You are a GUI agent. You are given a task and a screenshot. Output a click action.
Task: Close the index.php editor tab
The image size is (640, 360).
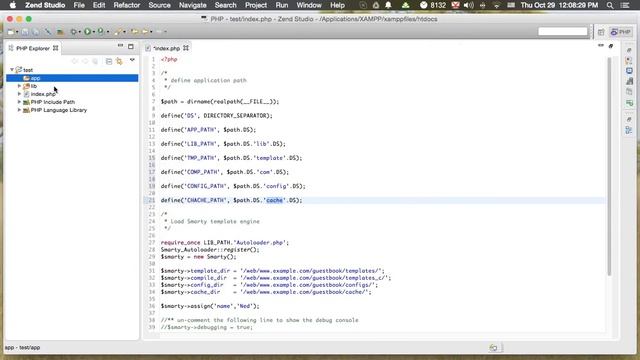(x=186, y=48)
